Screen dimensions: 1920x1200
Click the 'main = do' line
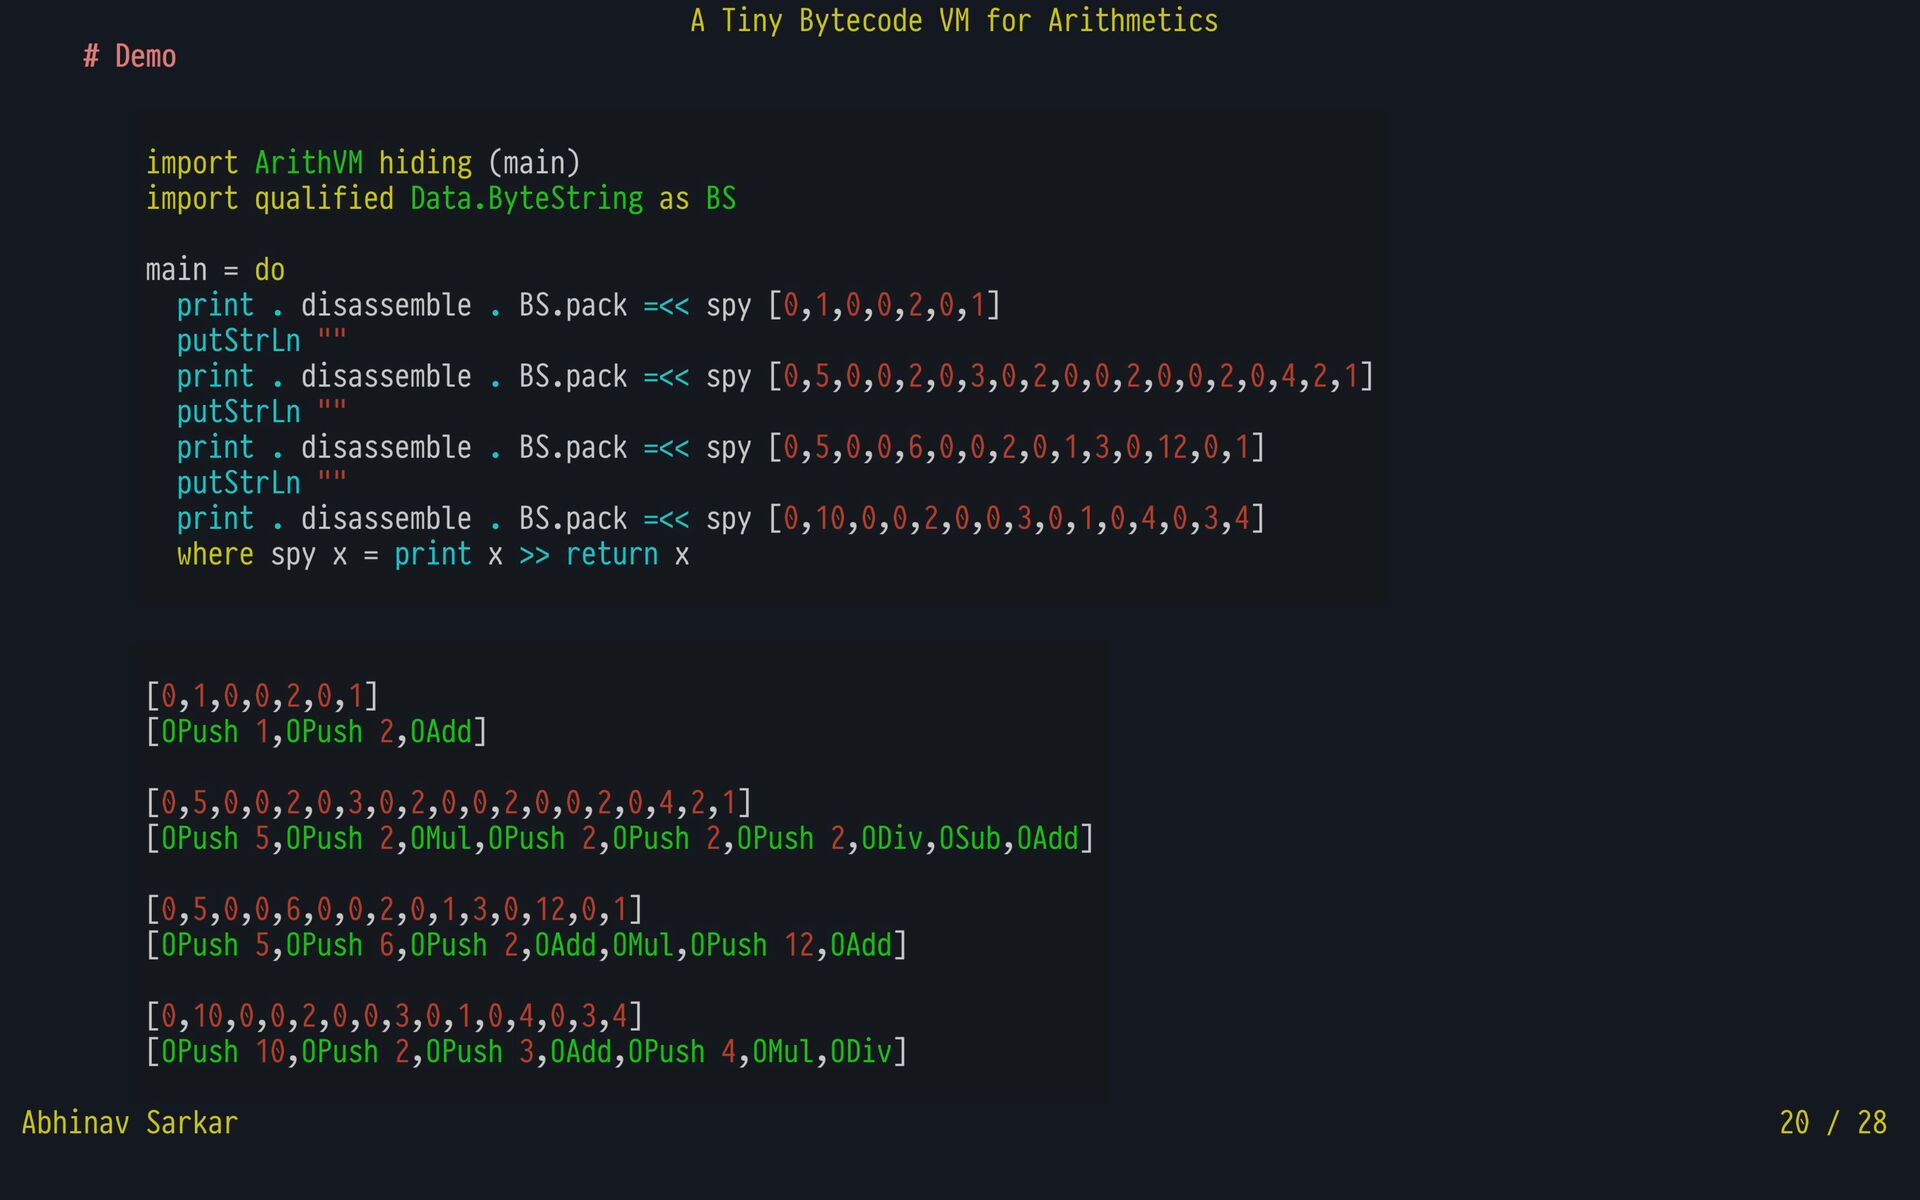point(215,270)
